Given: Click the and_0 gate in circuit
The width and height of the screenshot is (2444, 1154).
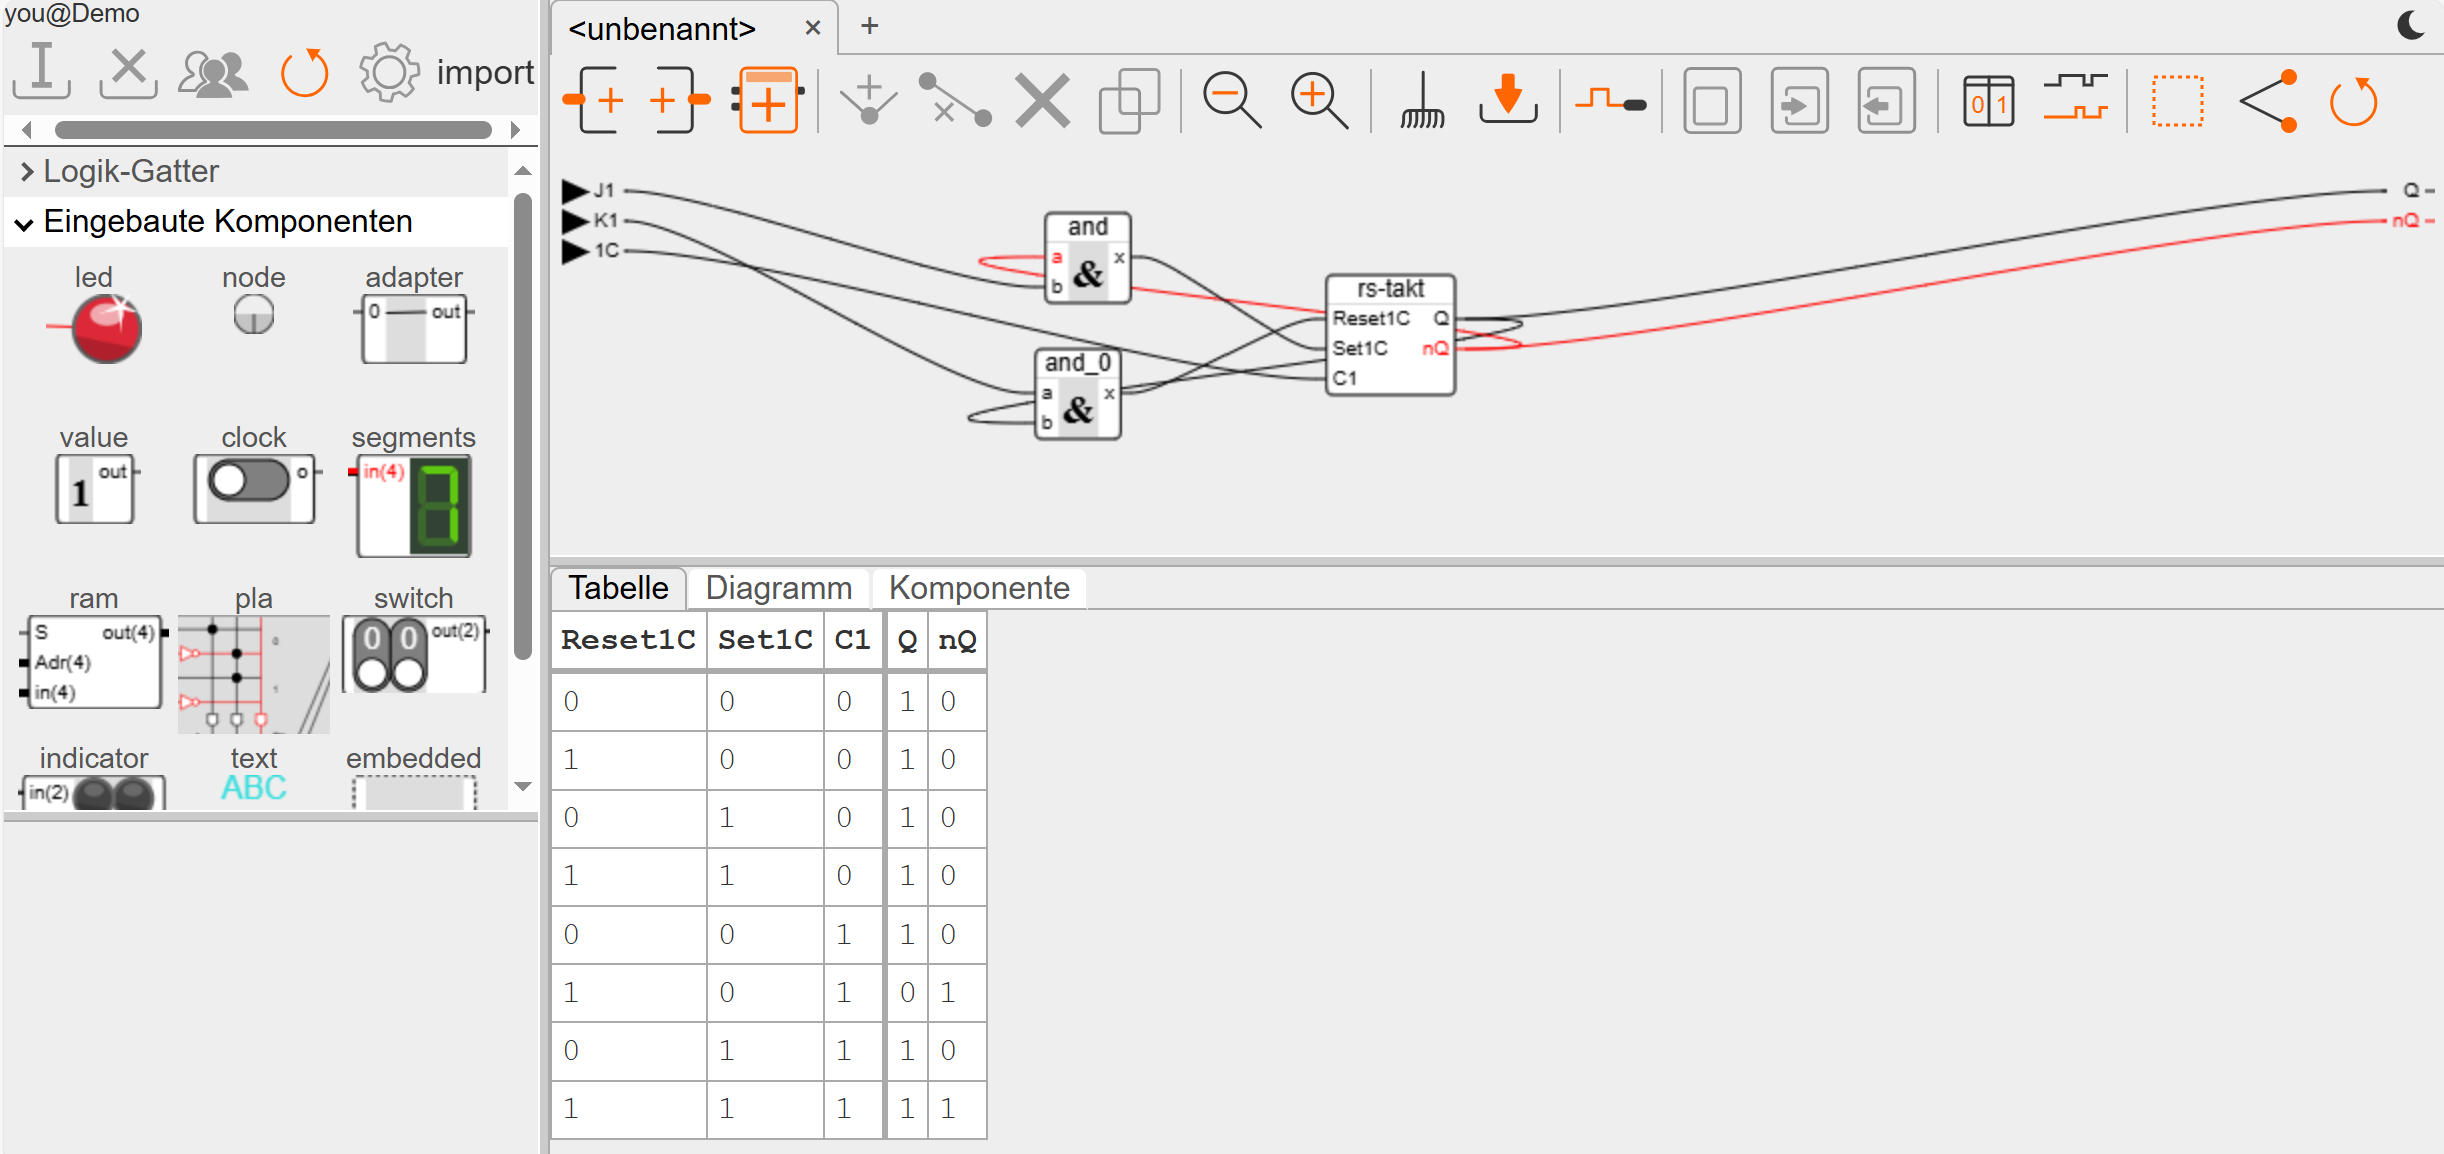Looking at the screenshot, I should tap(1078, 394).
